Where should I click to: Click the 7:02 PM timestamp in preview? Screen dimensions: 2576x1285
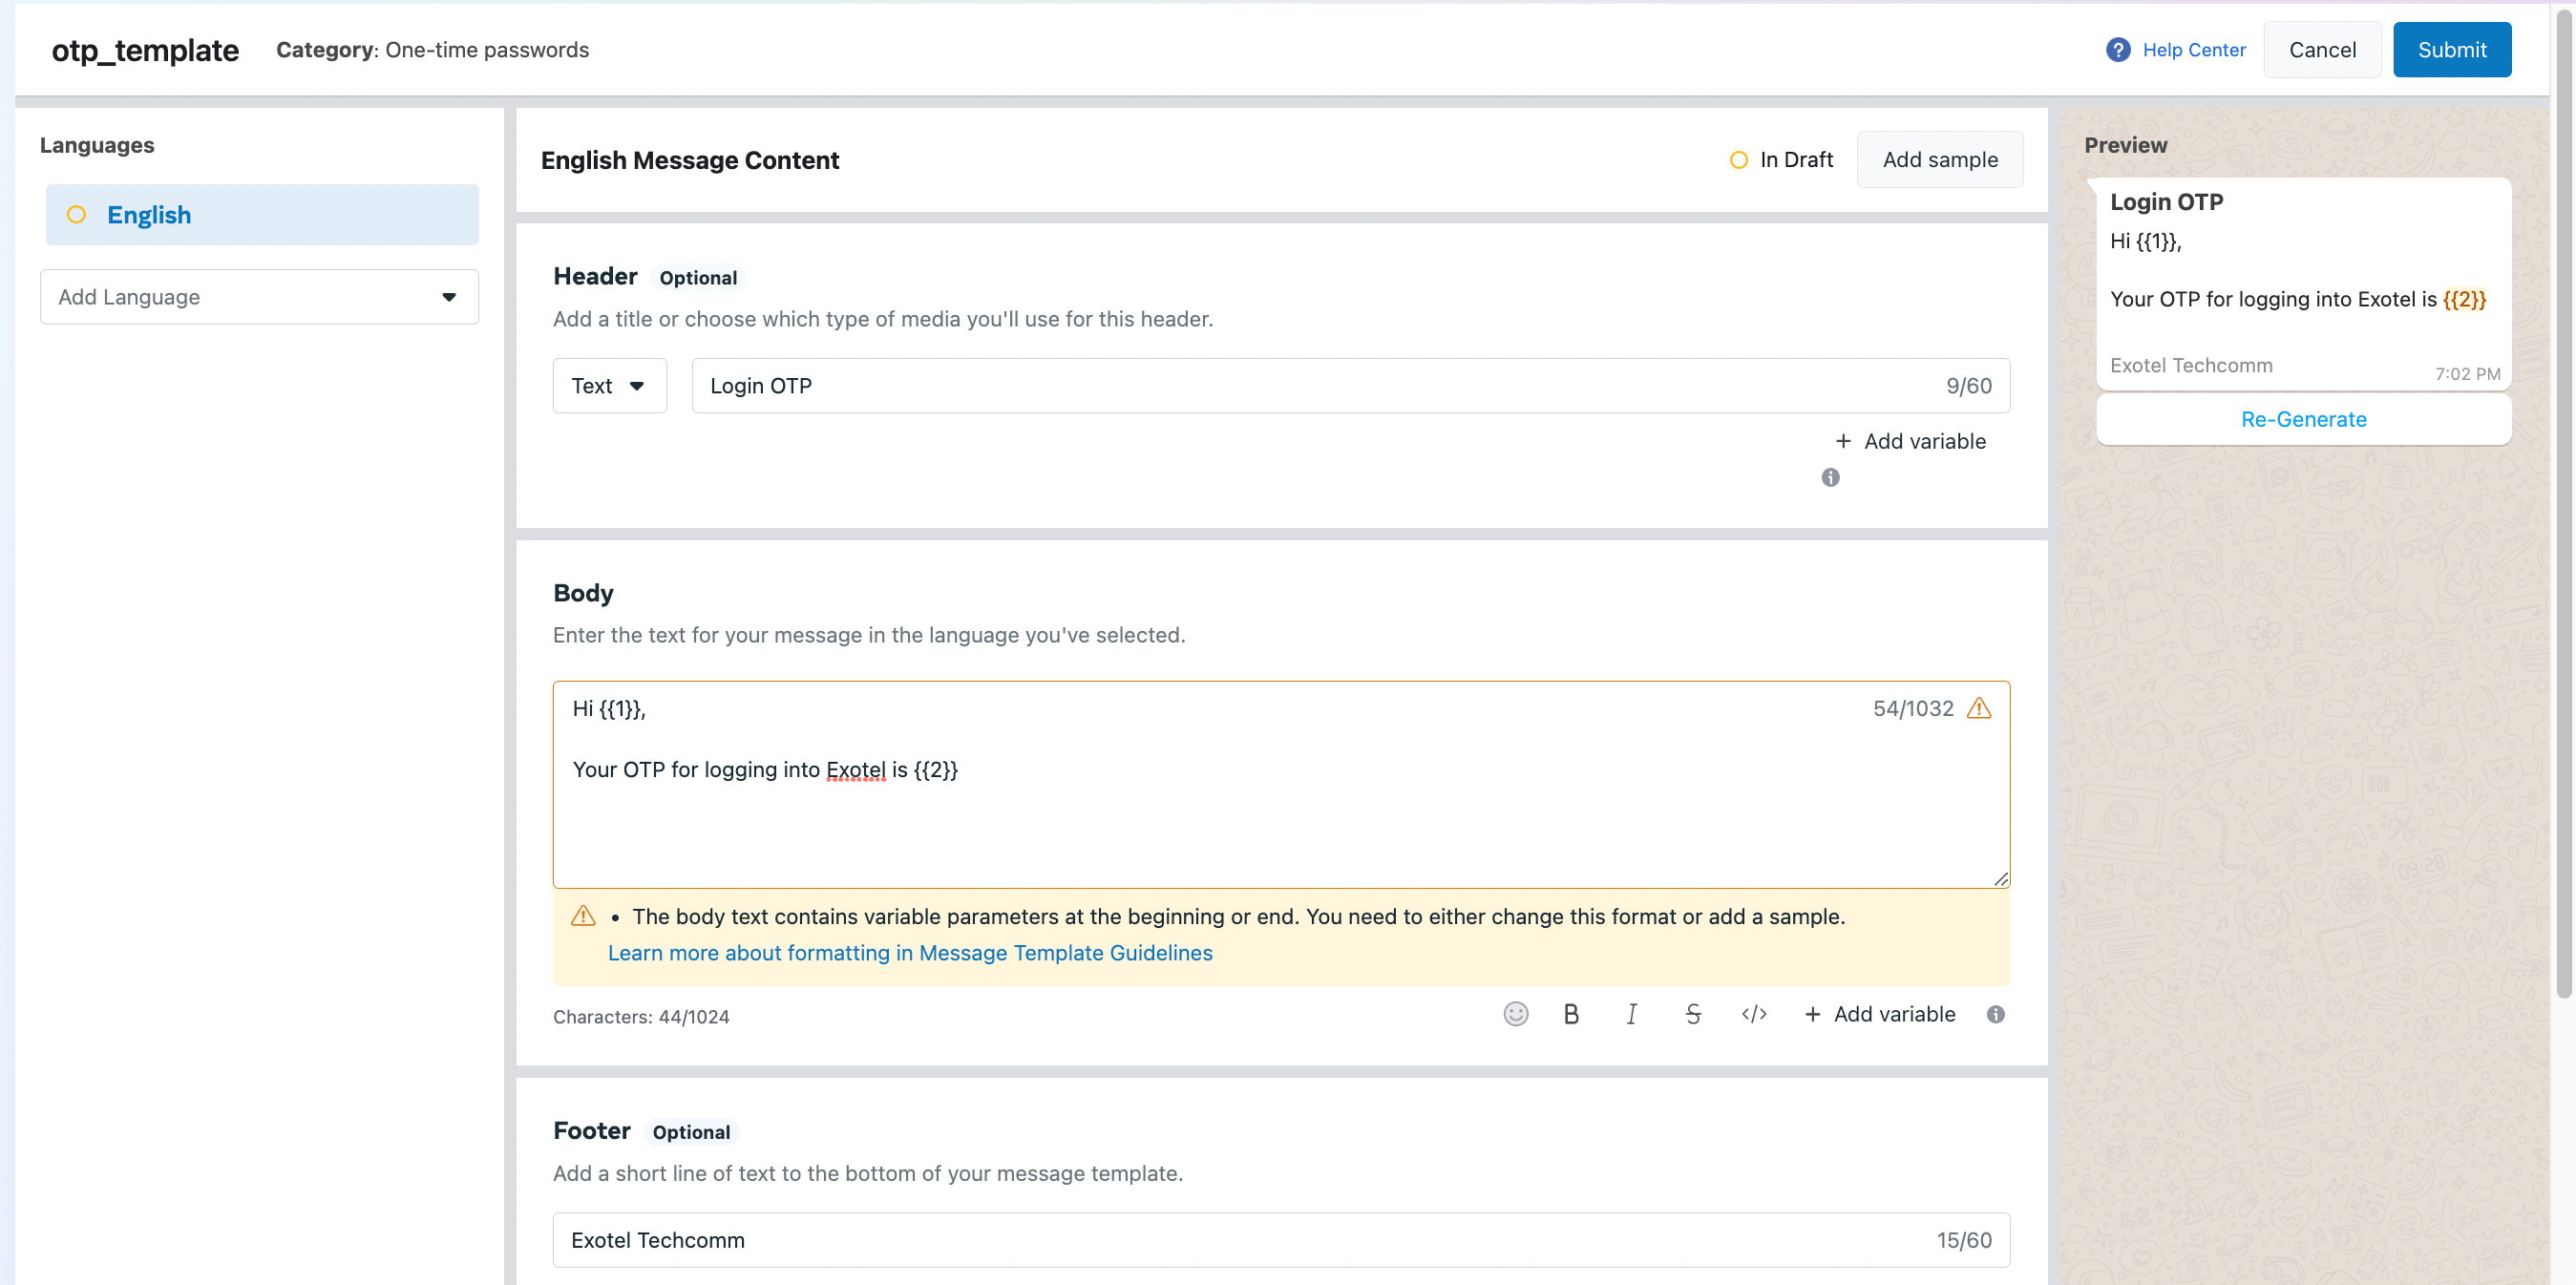2467,373
